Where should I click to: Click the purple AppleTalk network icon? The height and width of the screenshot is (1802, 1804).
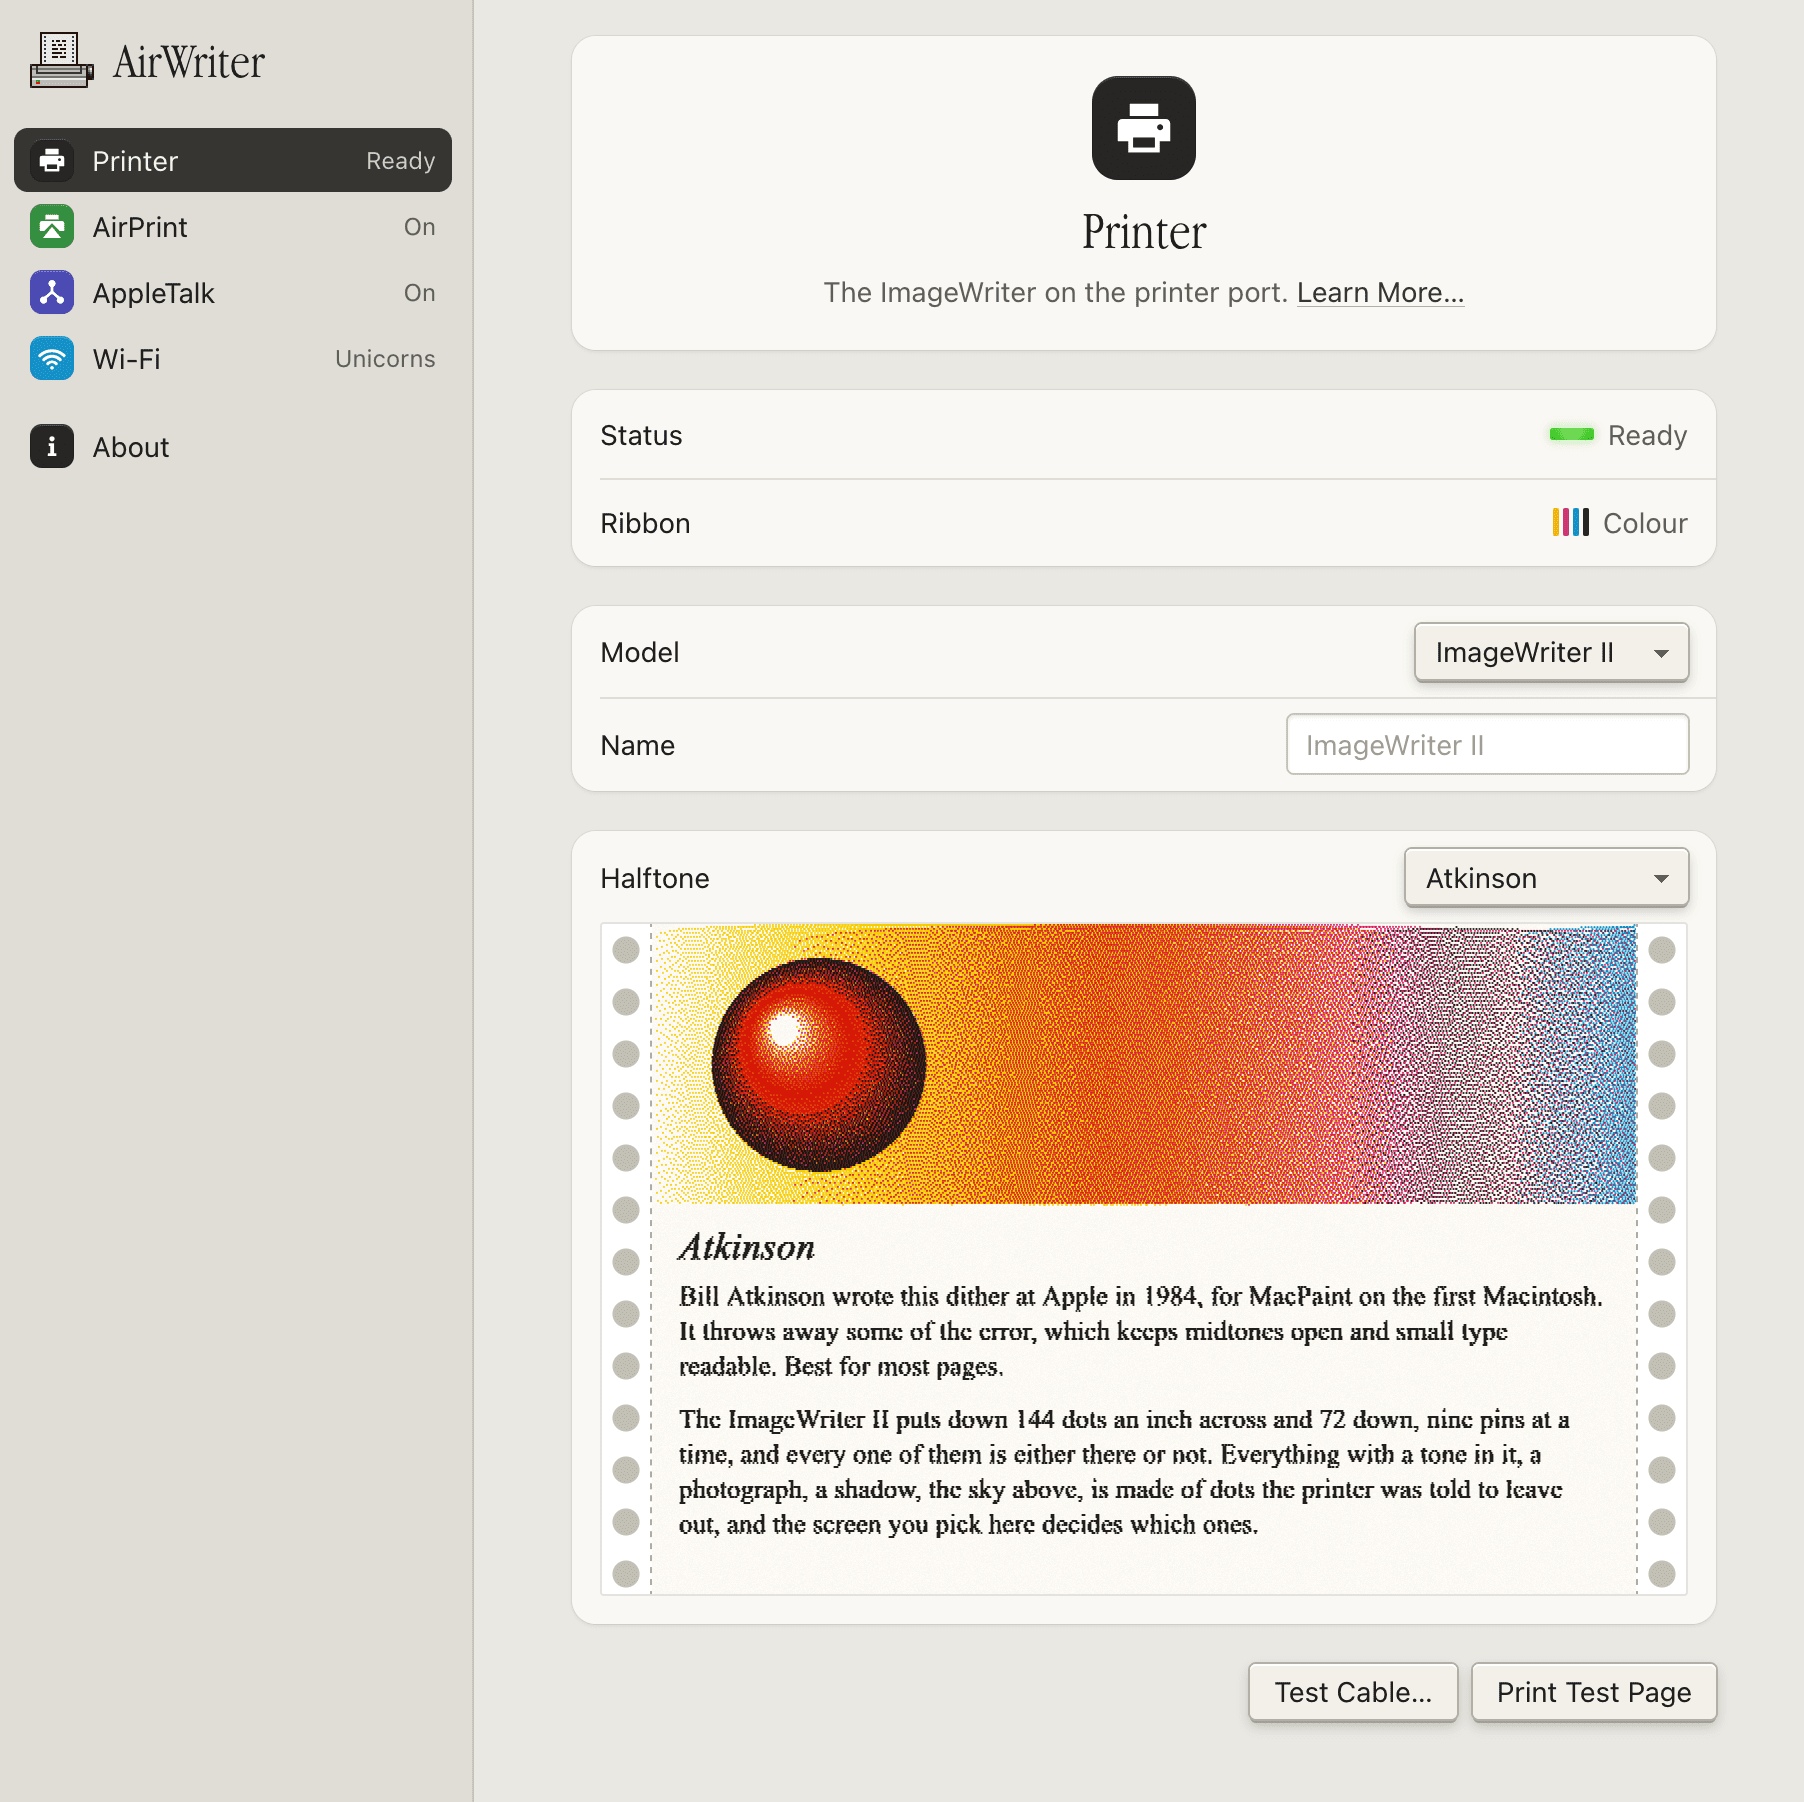pos(52,292)
